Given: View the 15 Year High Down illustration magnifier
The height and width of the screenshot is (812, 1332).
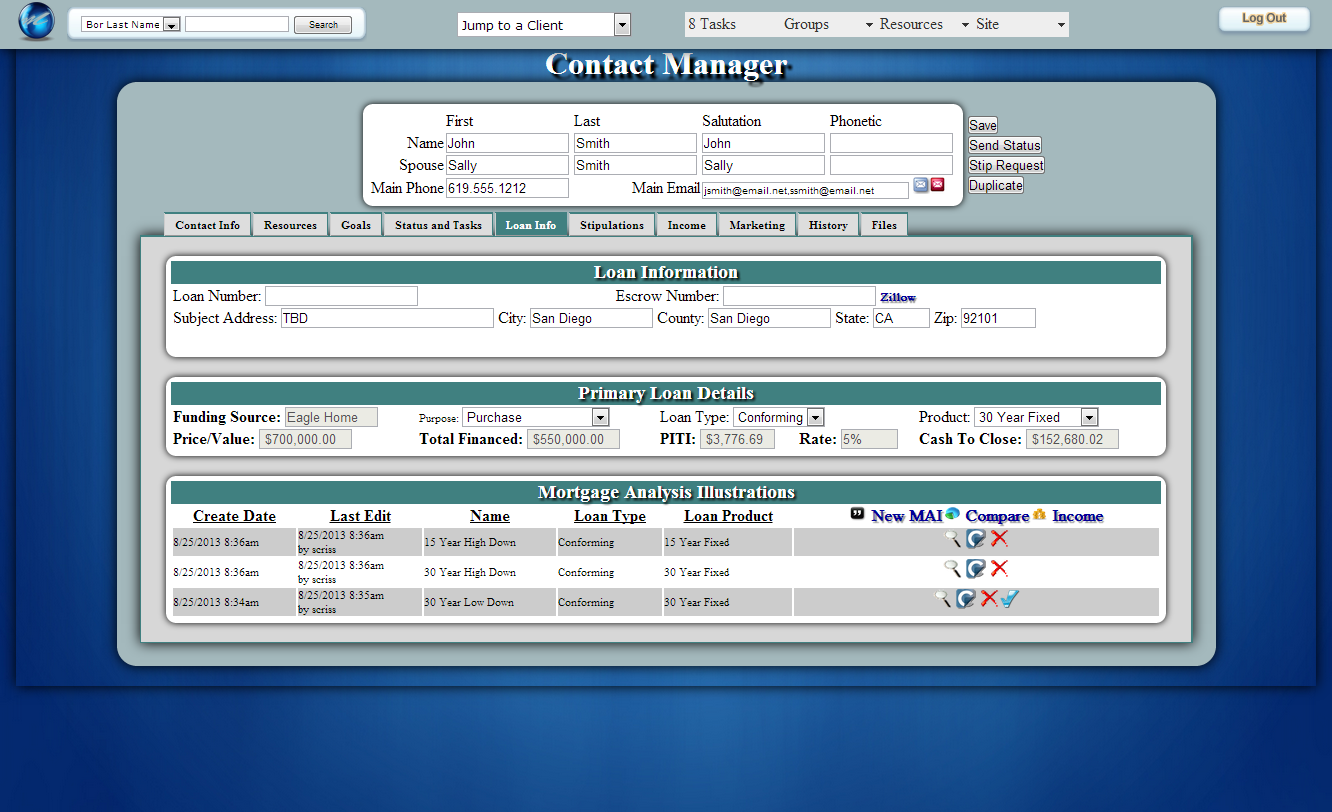Looking at the screenshot, I should (x=953, y=539).
